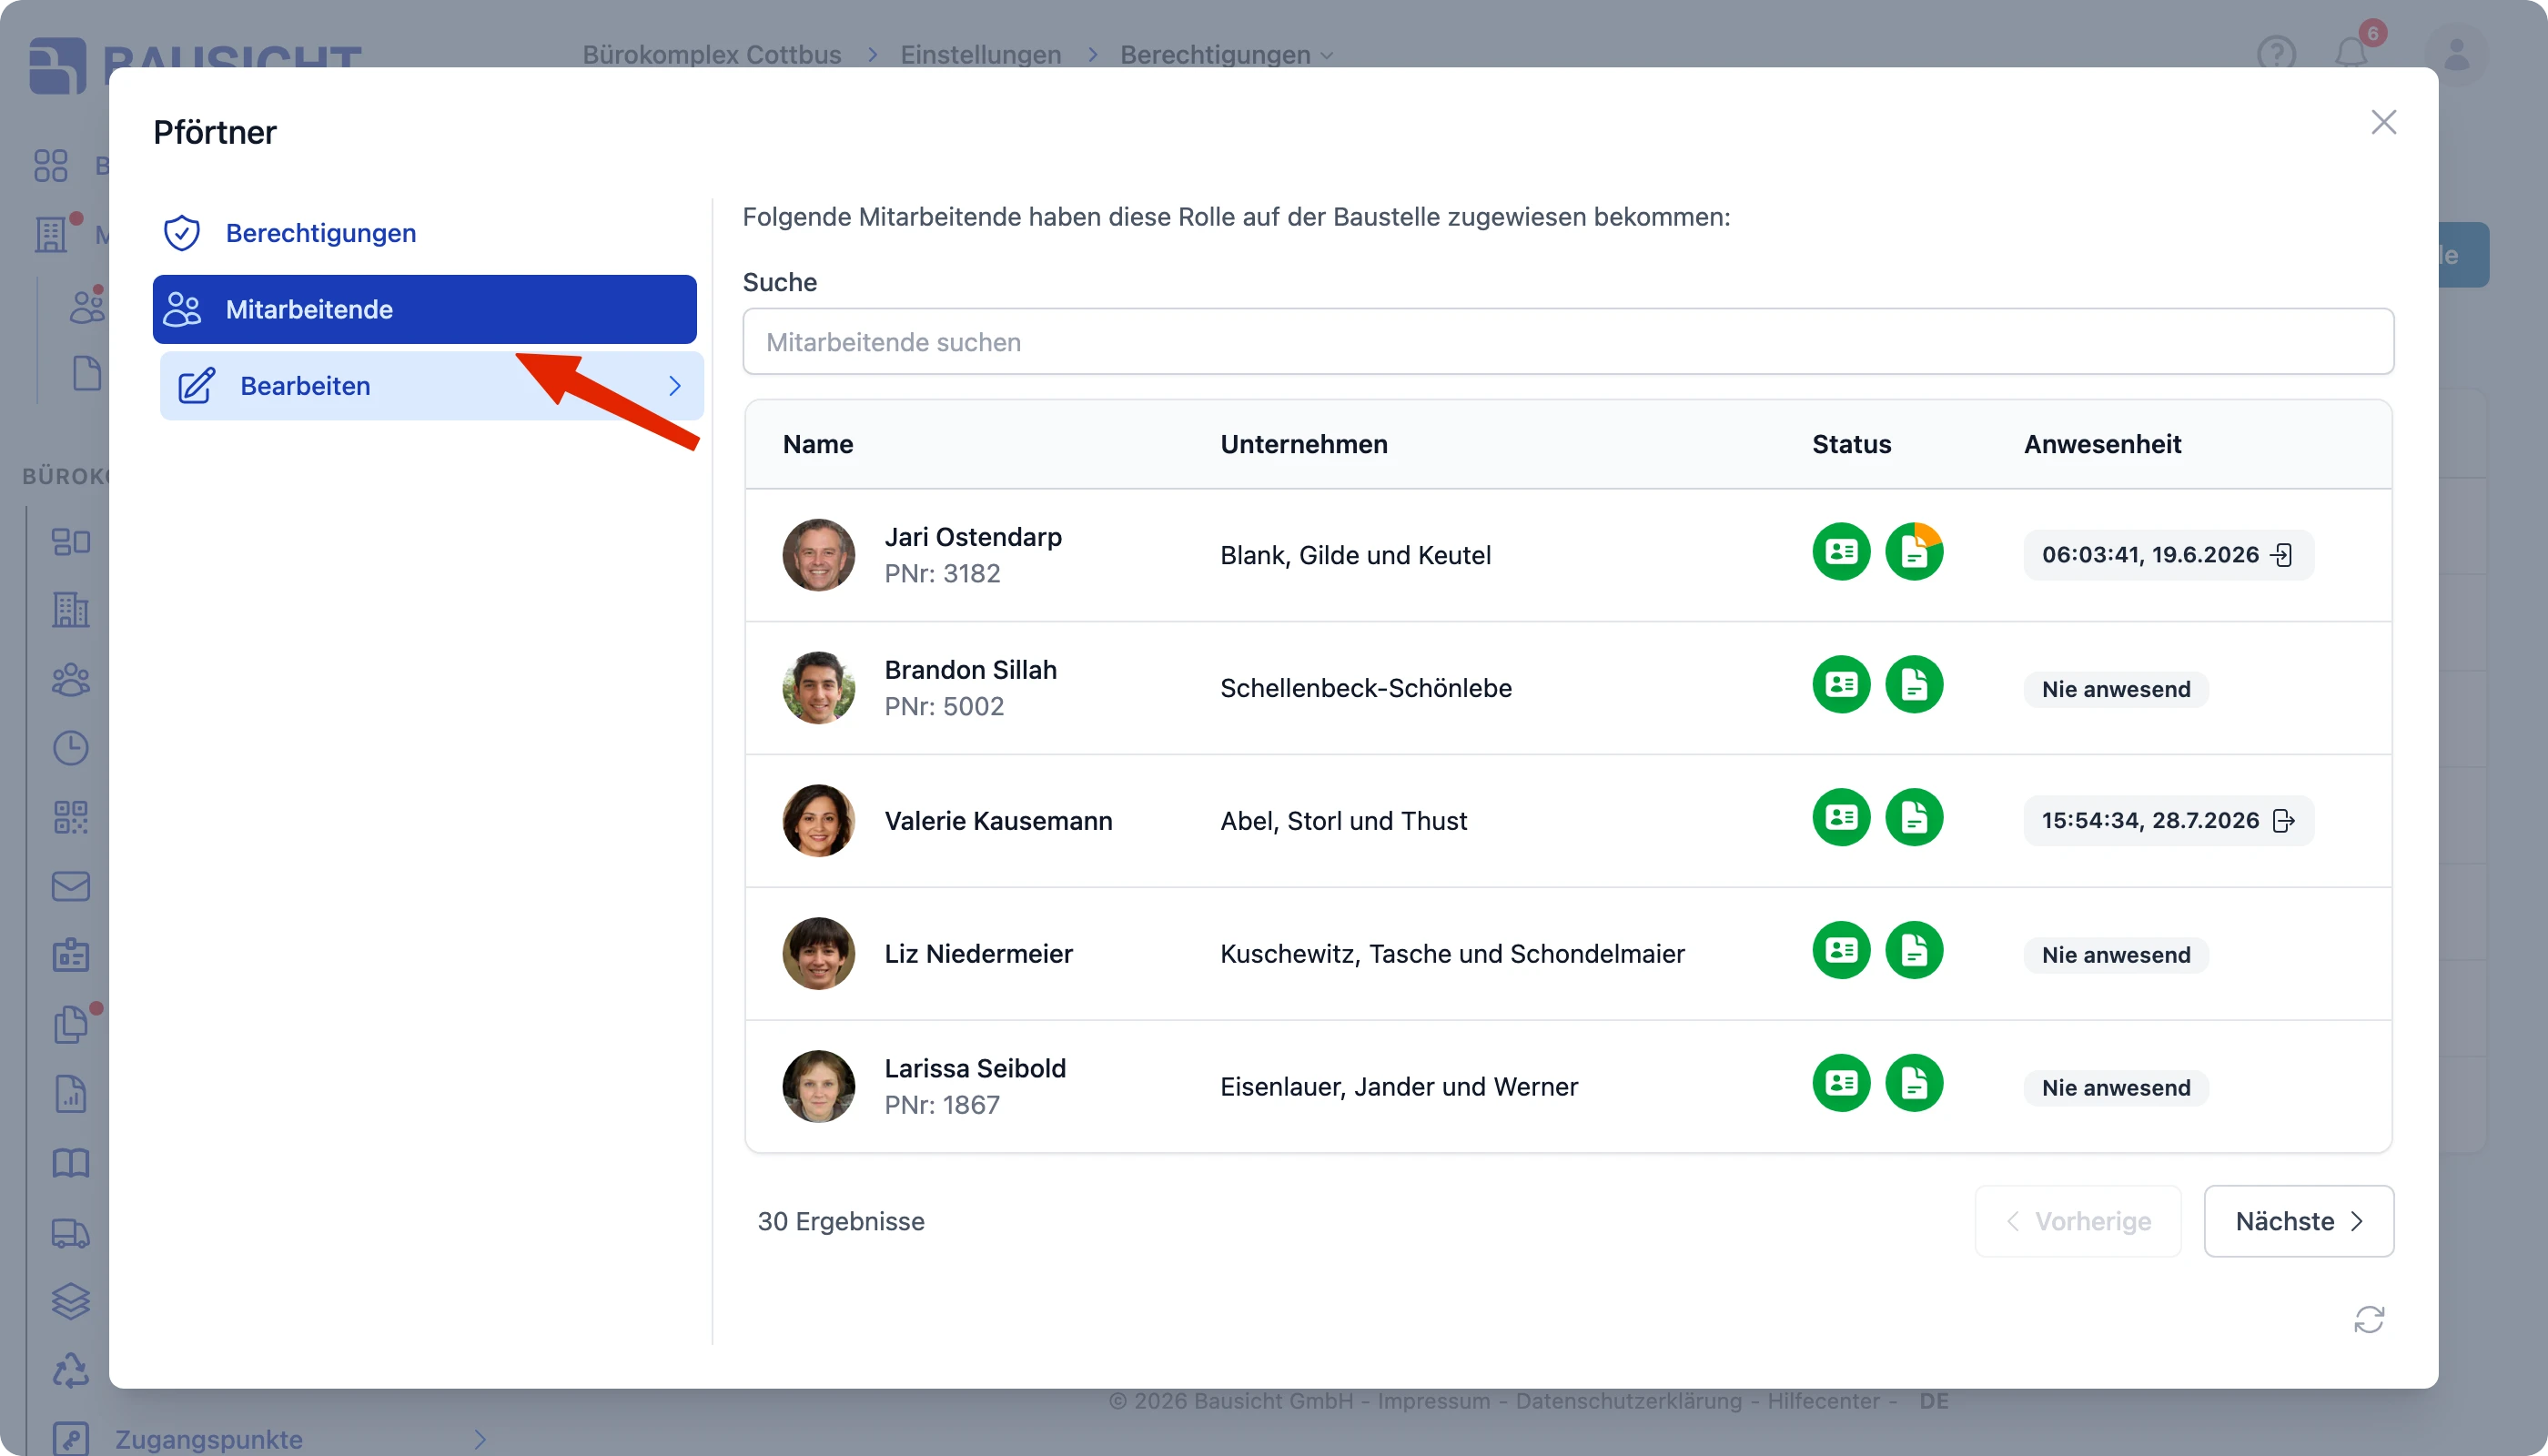
Task: Click Jari Ostendarp's document status icon
Action: coord(1914,552)
